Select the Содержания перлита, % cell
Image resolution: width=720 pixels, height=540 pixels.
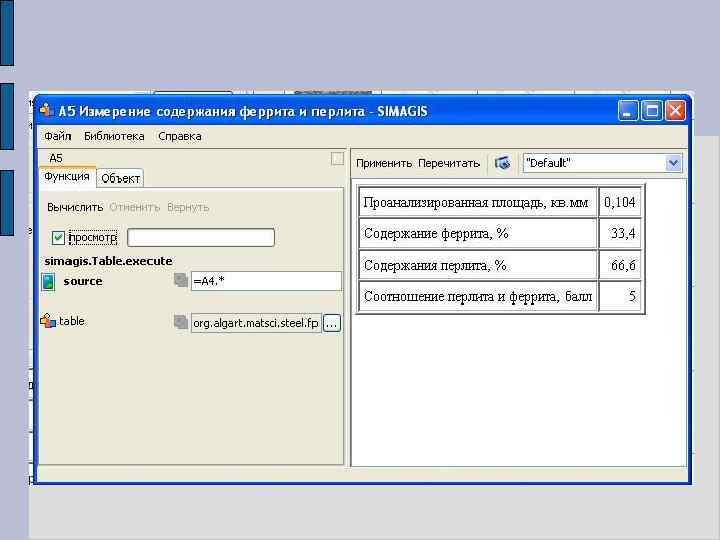(478, 265)
